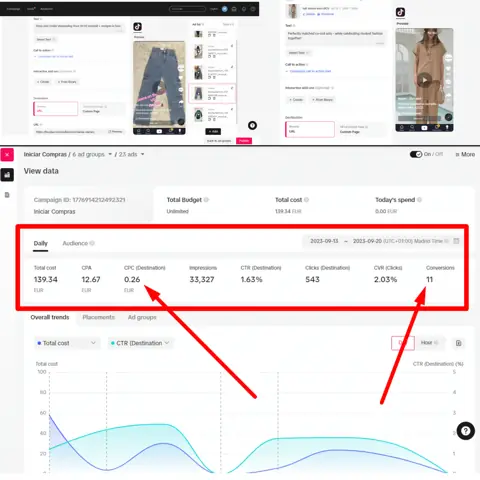Viewport: 480px width, 480px height.
Task: Show Total Budget info tooltip
Action: pyautogui.click(x=206, y=200)
